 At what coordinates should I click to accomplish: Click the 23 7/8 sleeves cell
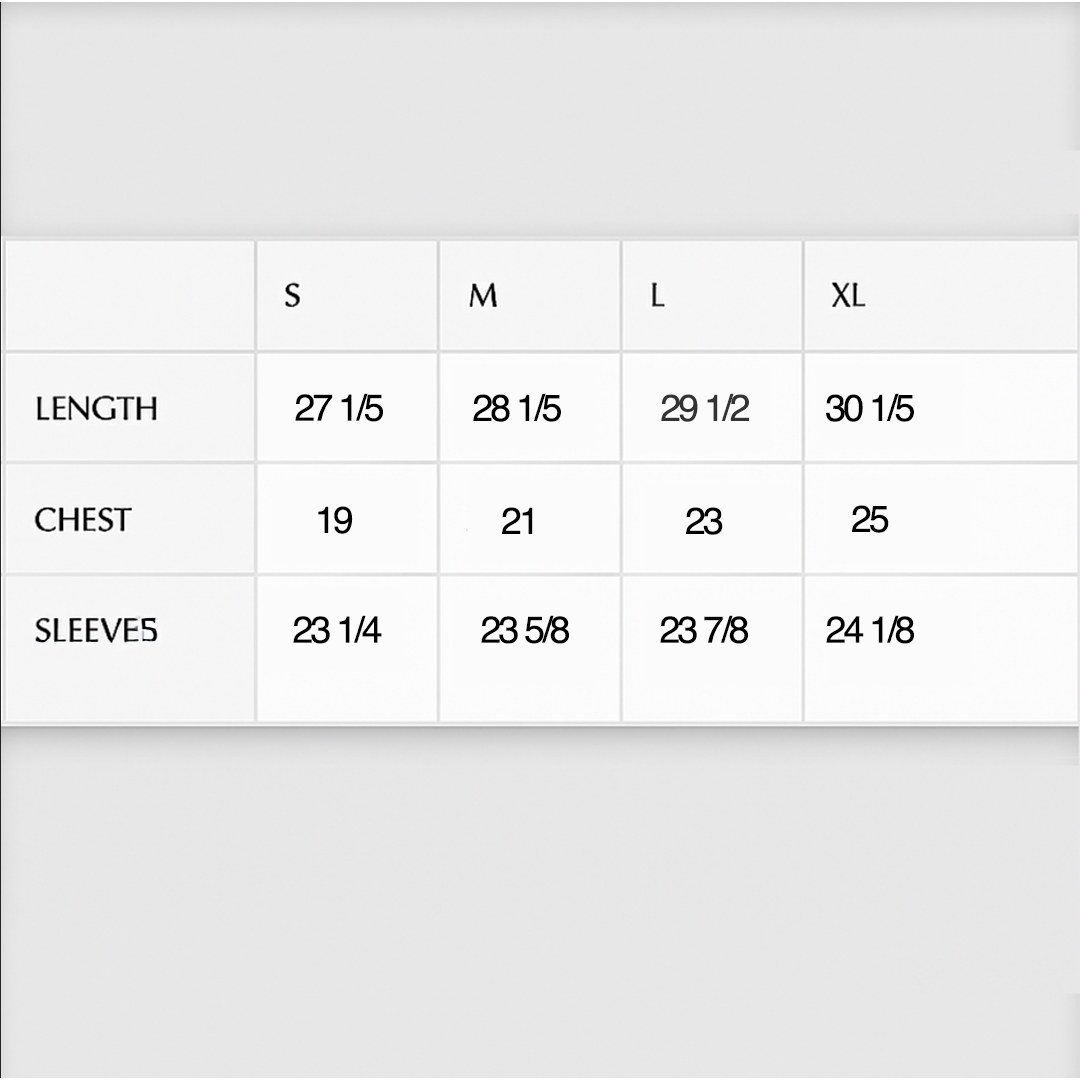pos(704,630)
